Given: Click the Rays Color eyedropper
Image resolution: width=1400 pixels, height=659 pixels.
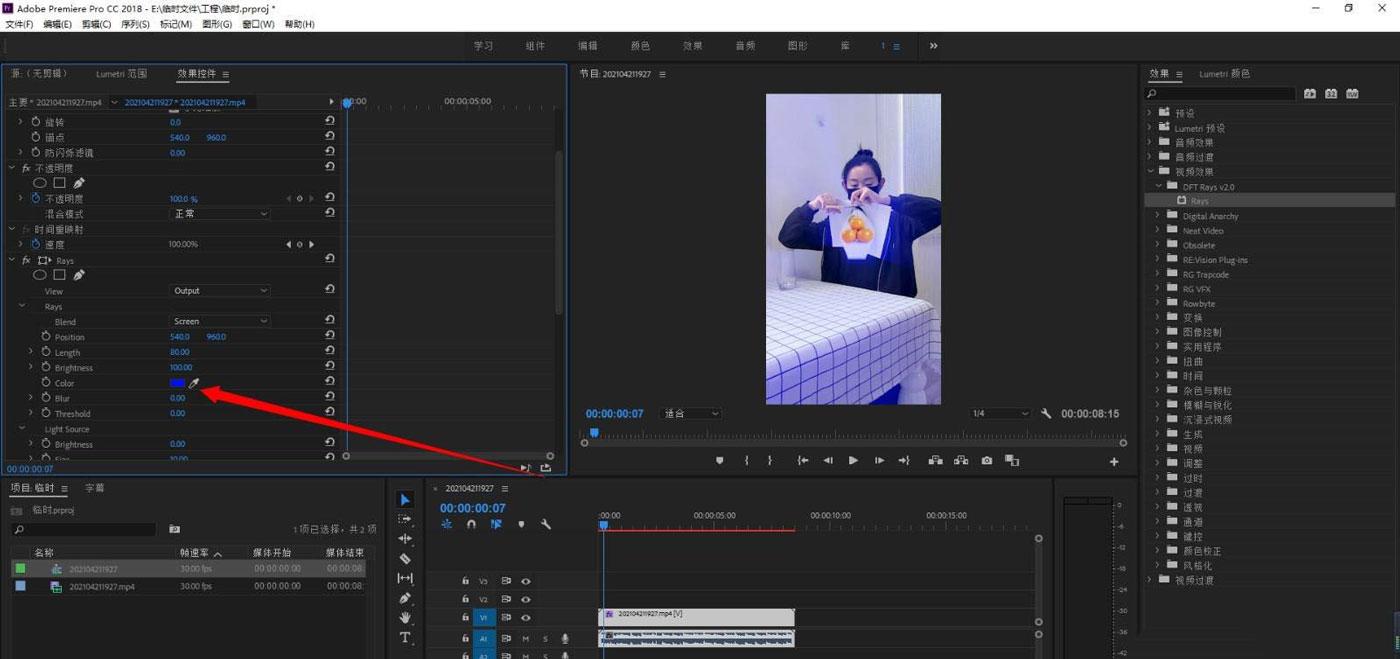Looking at the screenshot, I should tap(194, 383).
